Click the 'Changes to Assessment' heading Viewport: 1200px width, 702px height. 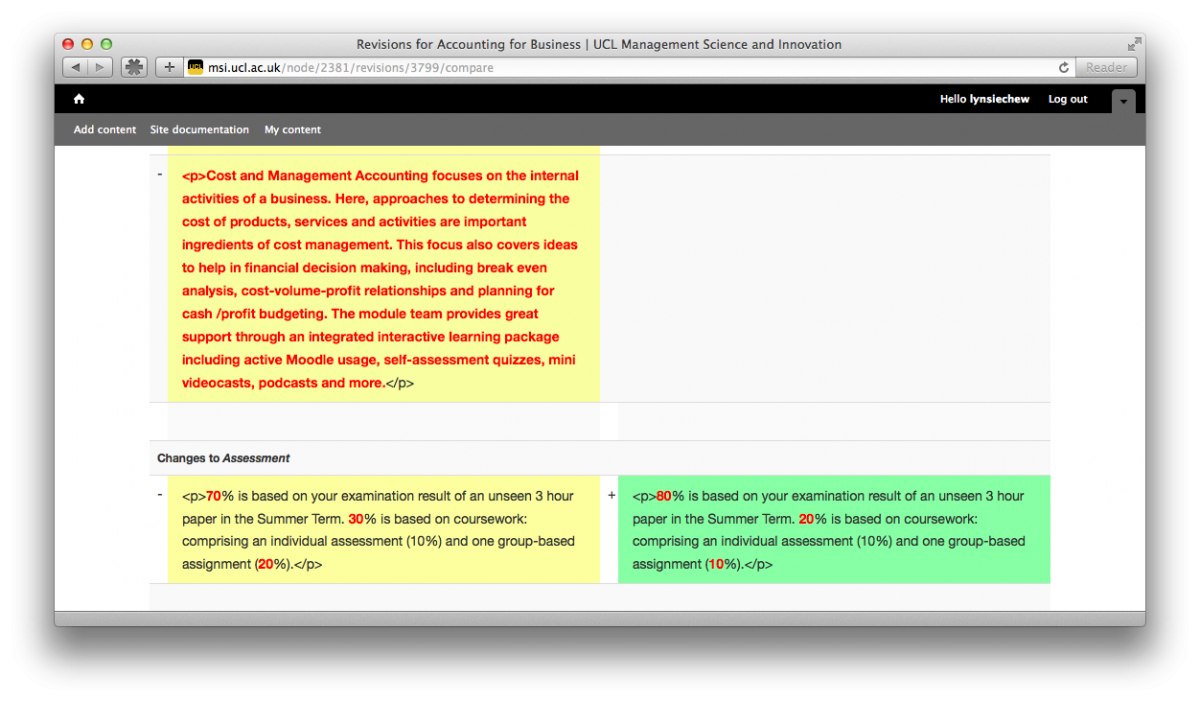pyautogui.click(x=223, y=458)
